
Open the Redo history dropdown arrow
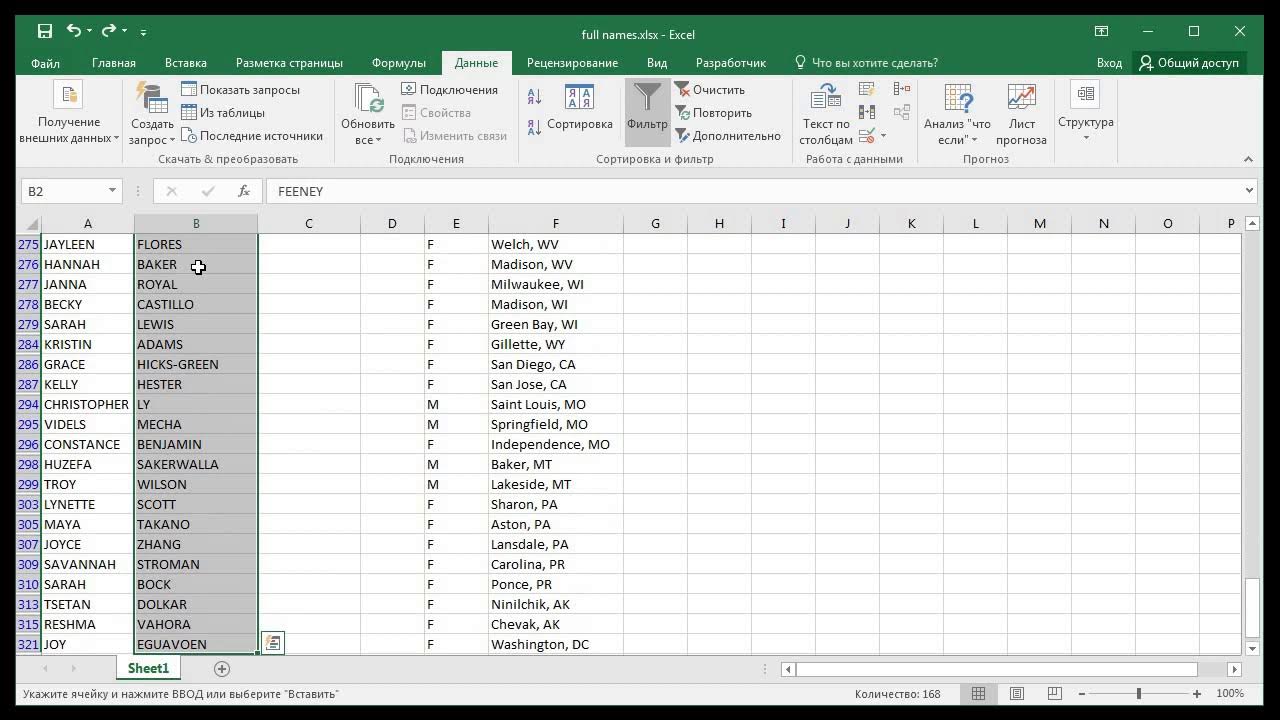[125, 33]
